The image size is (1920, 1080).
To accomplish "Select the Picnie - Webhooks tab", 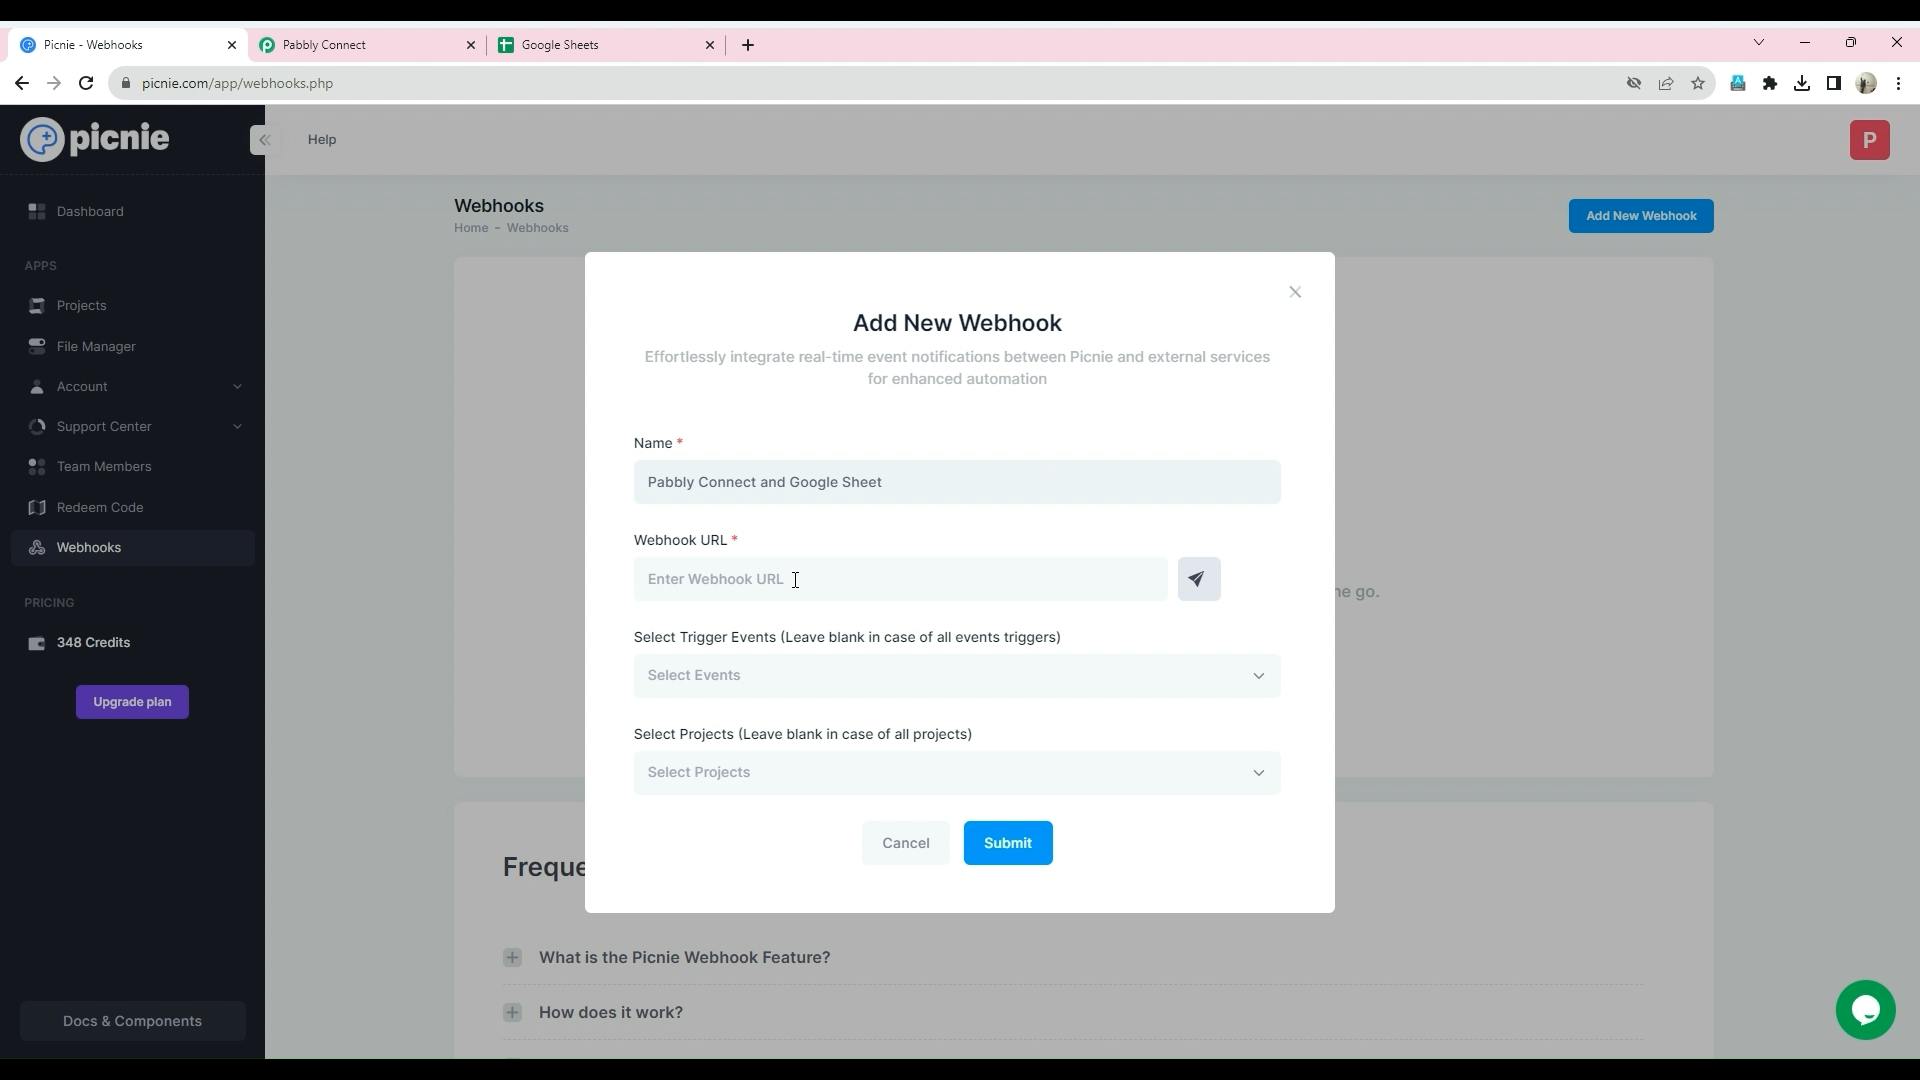I will 128,45.
